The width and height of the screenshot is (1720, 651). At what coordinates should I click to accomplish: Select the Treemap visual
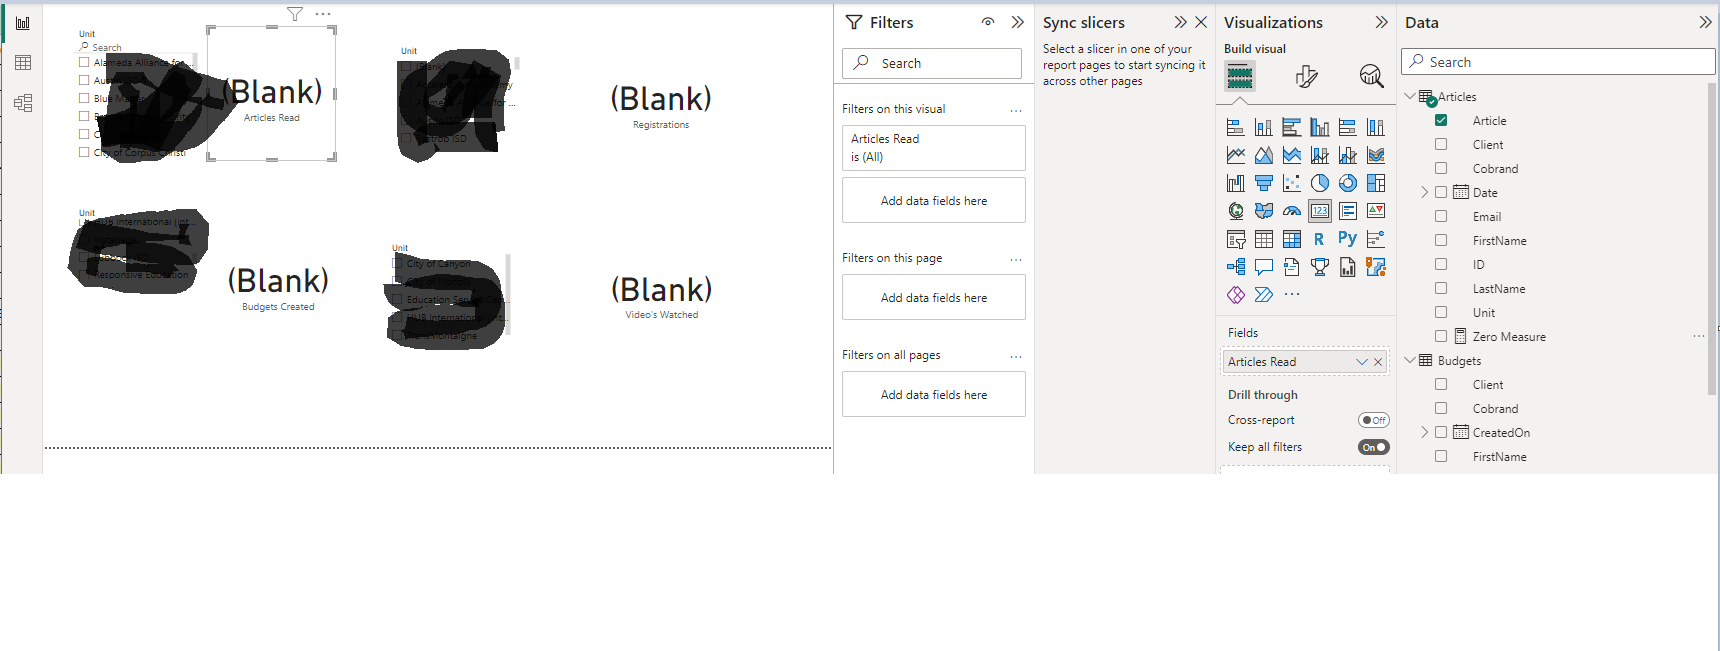pos(1376,183)
